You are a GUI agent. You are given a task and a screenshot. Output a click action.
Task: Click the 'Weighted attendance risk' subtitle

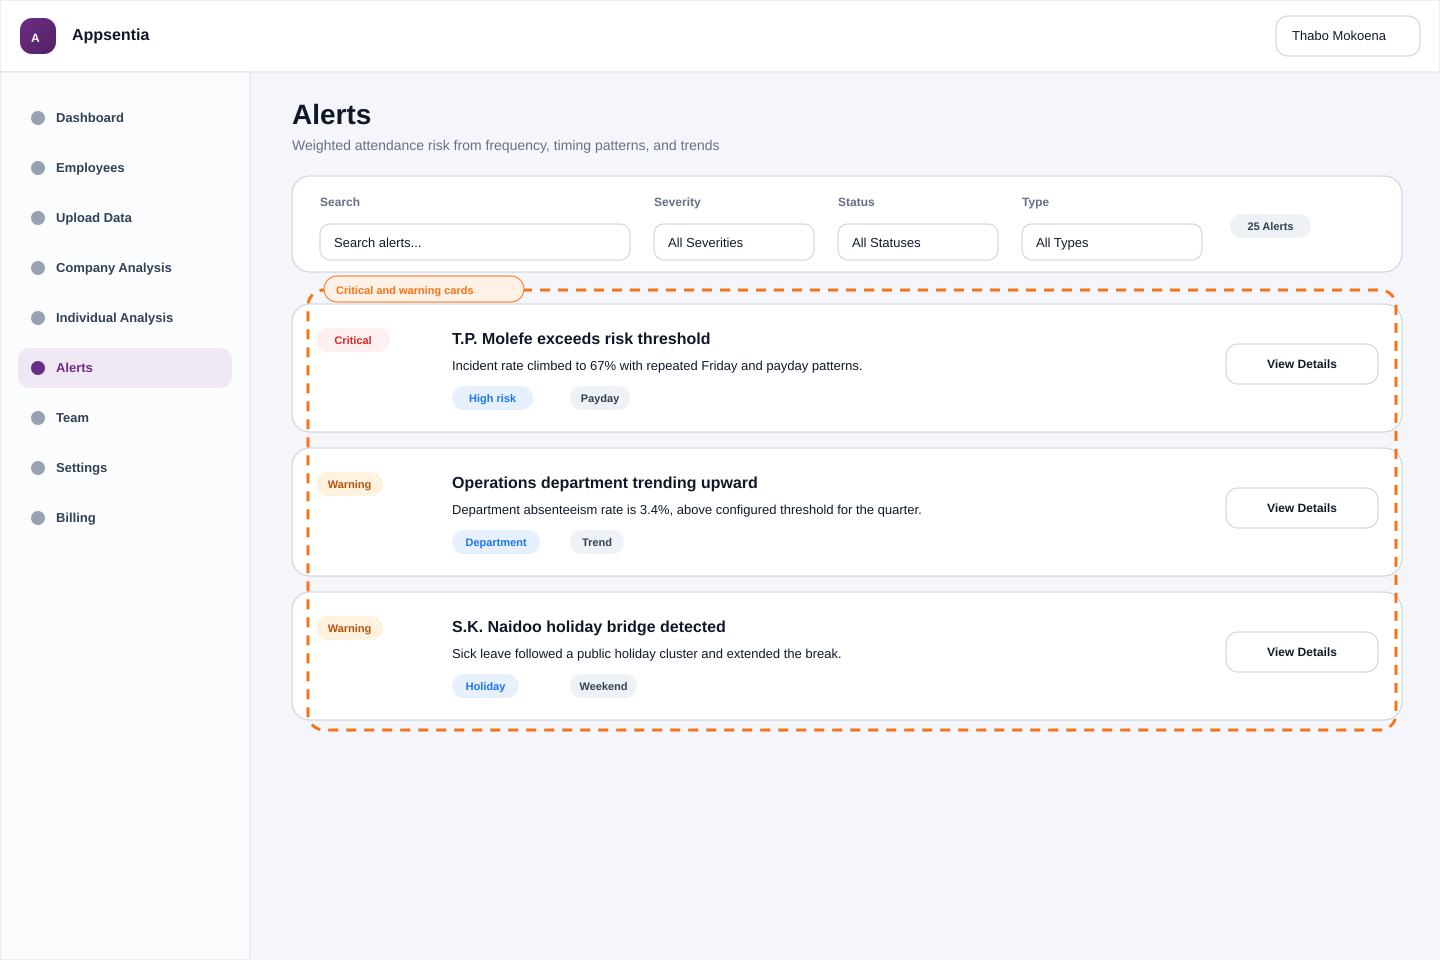coord(505,146)
